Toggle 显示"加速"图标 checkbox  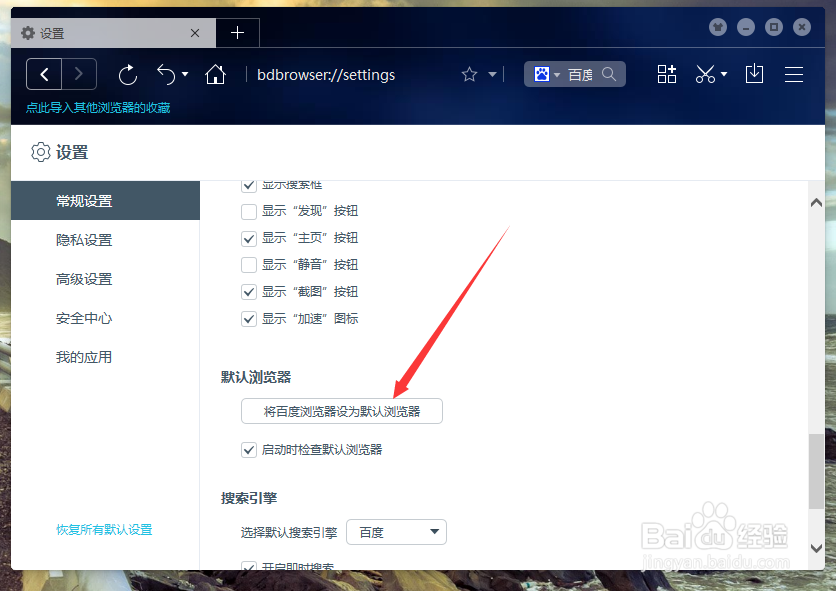pyautogui.click(x=249, y=319)
